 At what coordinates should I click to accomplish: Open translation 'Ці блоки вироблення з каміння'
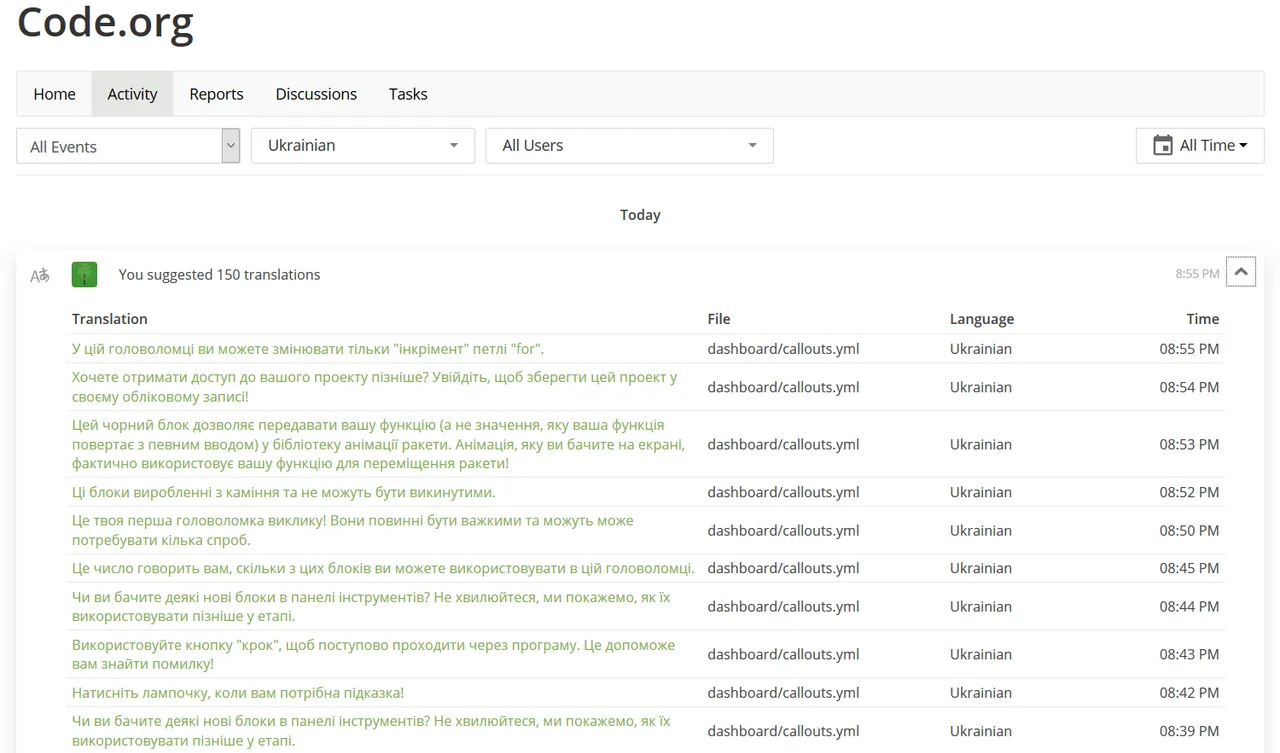(284, 492)
